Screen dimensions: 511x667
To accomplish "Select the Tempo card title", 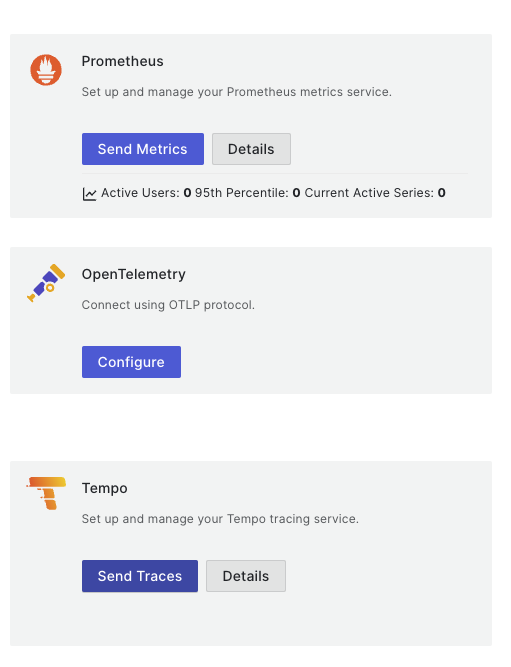I will click(105, 488).
